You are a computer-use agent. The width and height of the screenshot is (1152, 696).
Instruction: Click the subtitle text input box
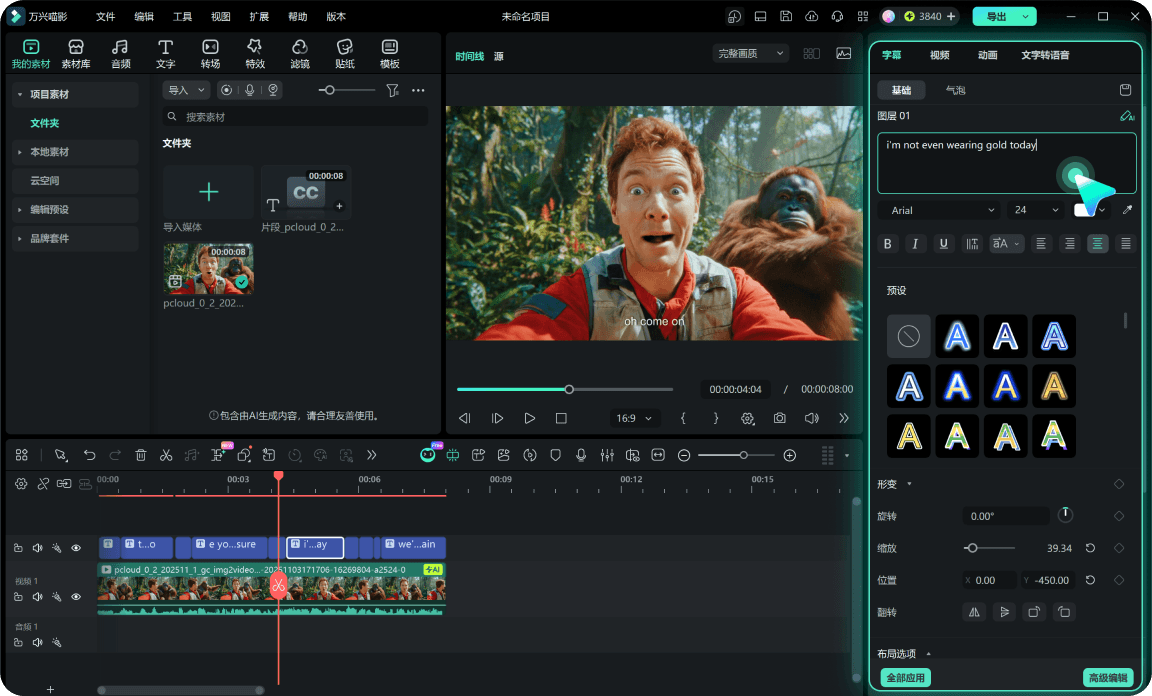1007,163
